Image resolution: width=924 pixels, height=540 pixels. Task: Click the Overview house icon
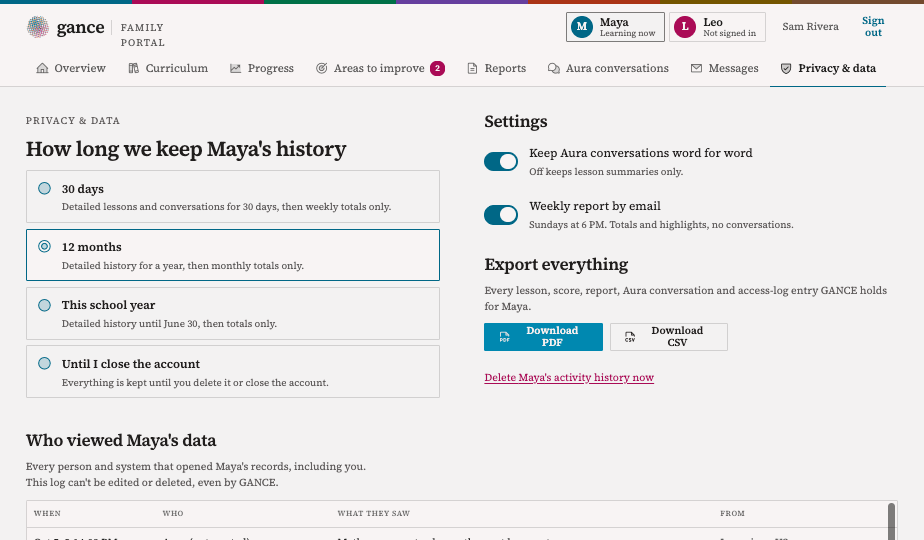coord(42,68)
